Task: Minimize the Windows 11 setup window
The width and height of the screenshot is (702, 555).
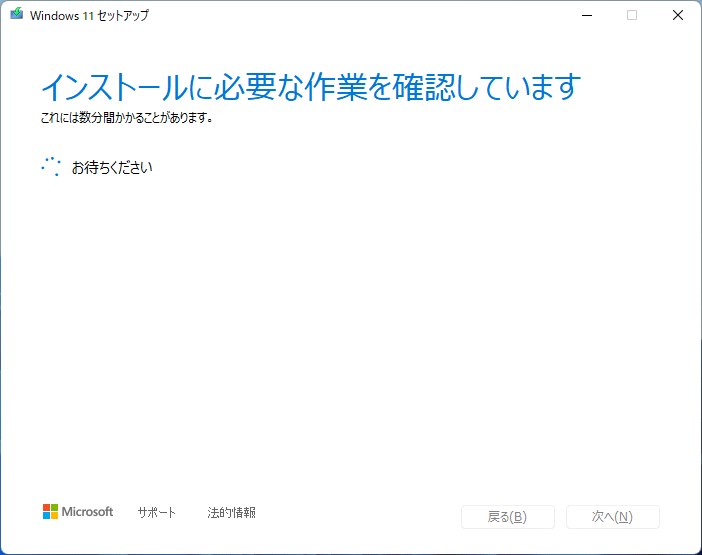Action: [587, 15]
